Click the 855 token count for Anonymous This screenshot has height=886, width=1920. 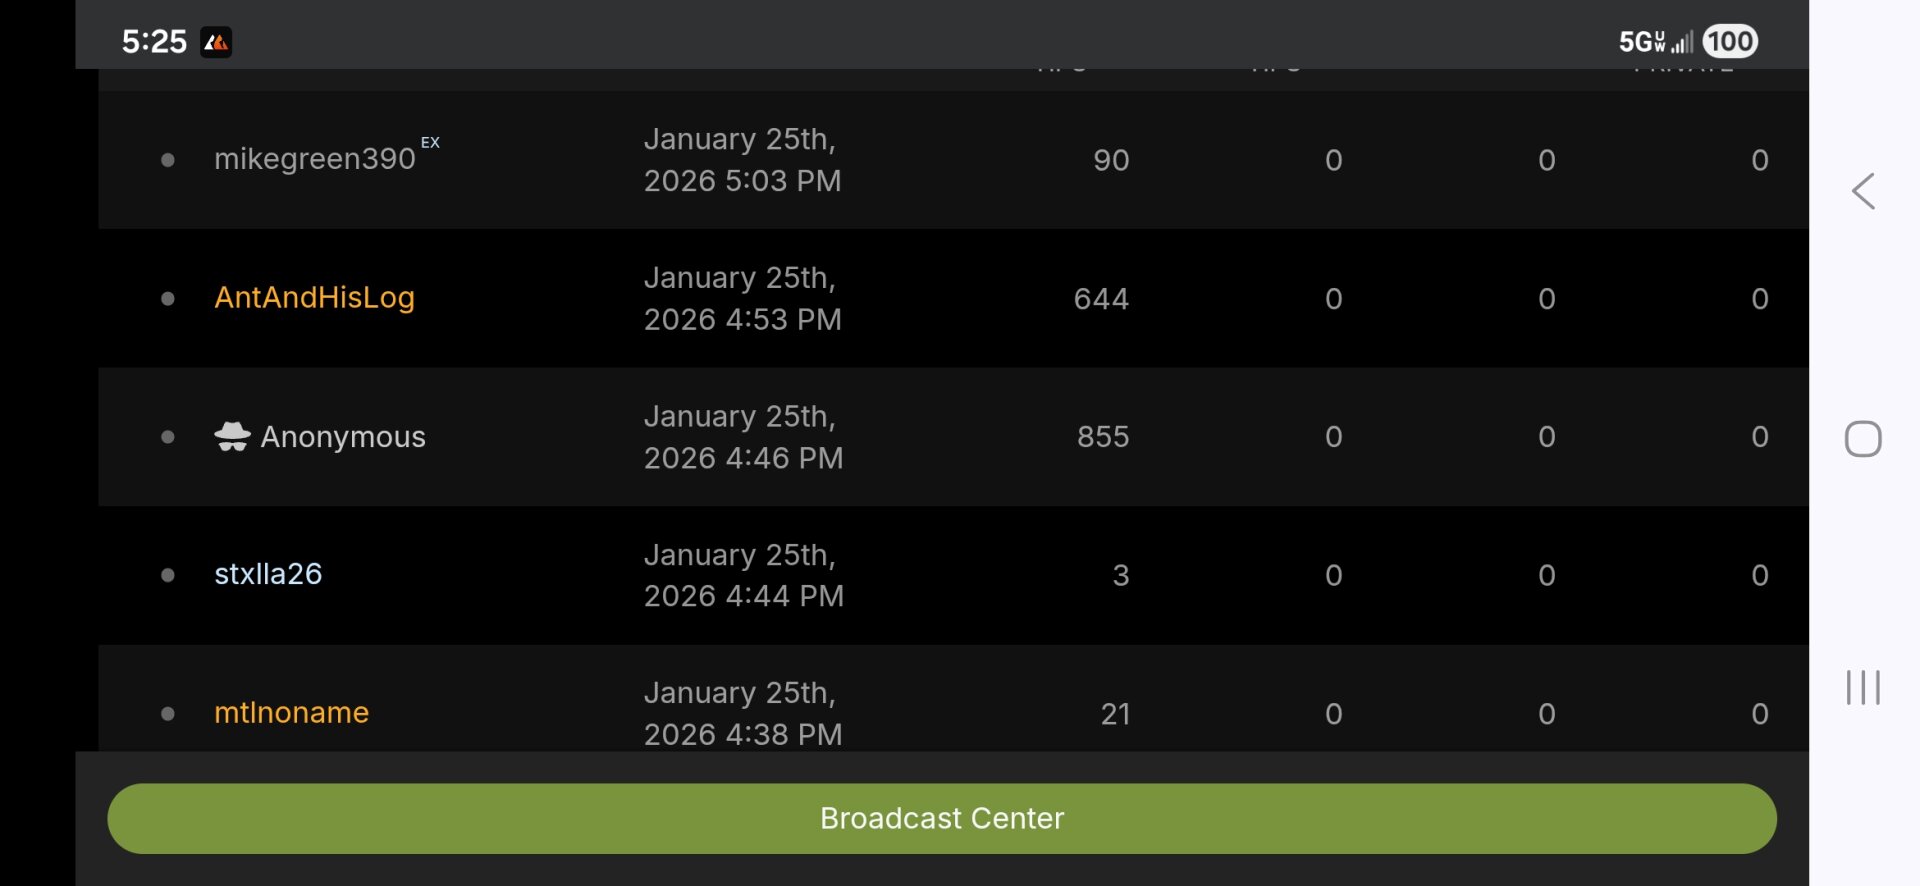point(1102,437)
